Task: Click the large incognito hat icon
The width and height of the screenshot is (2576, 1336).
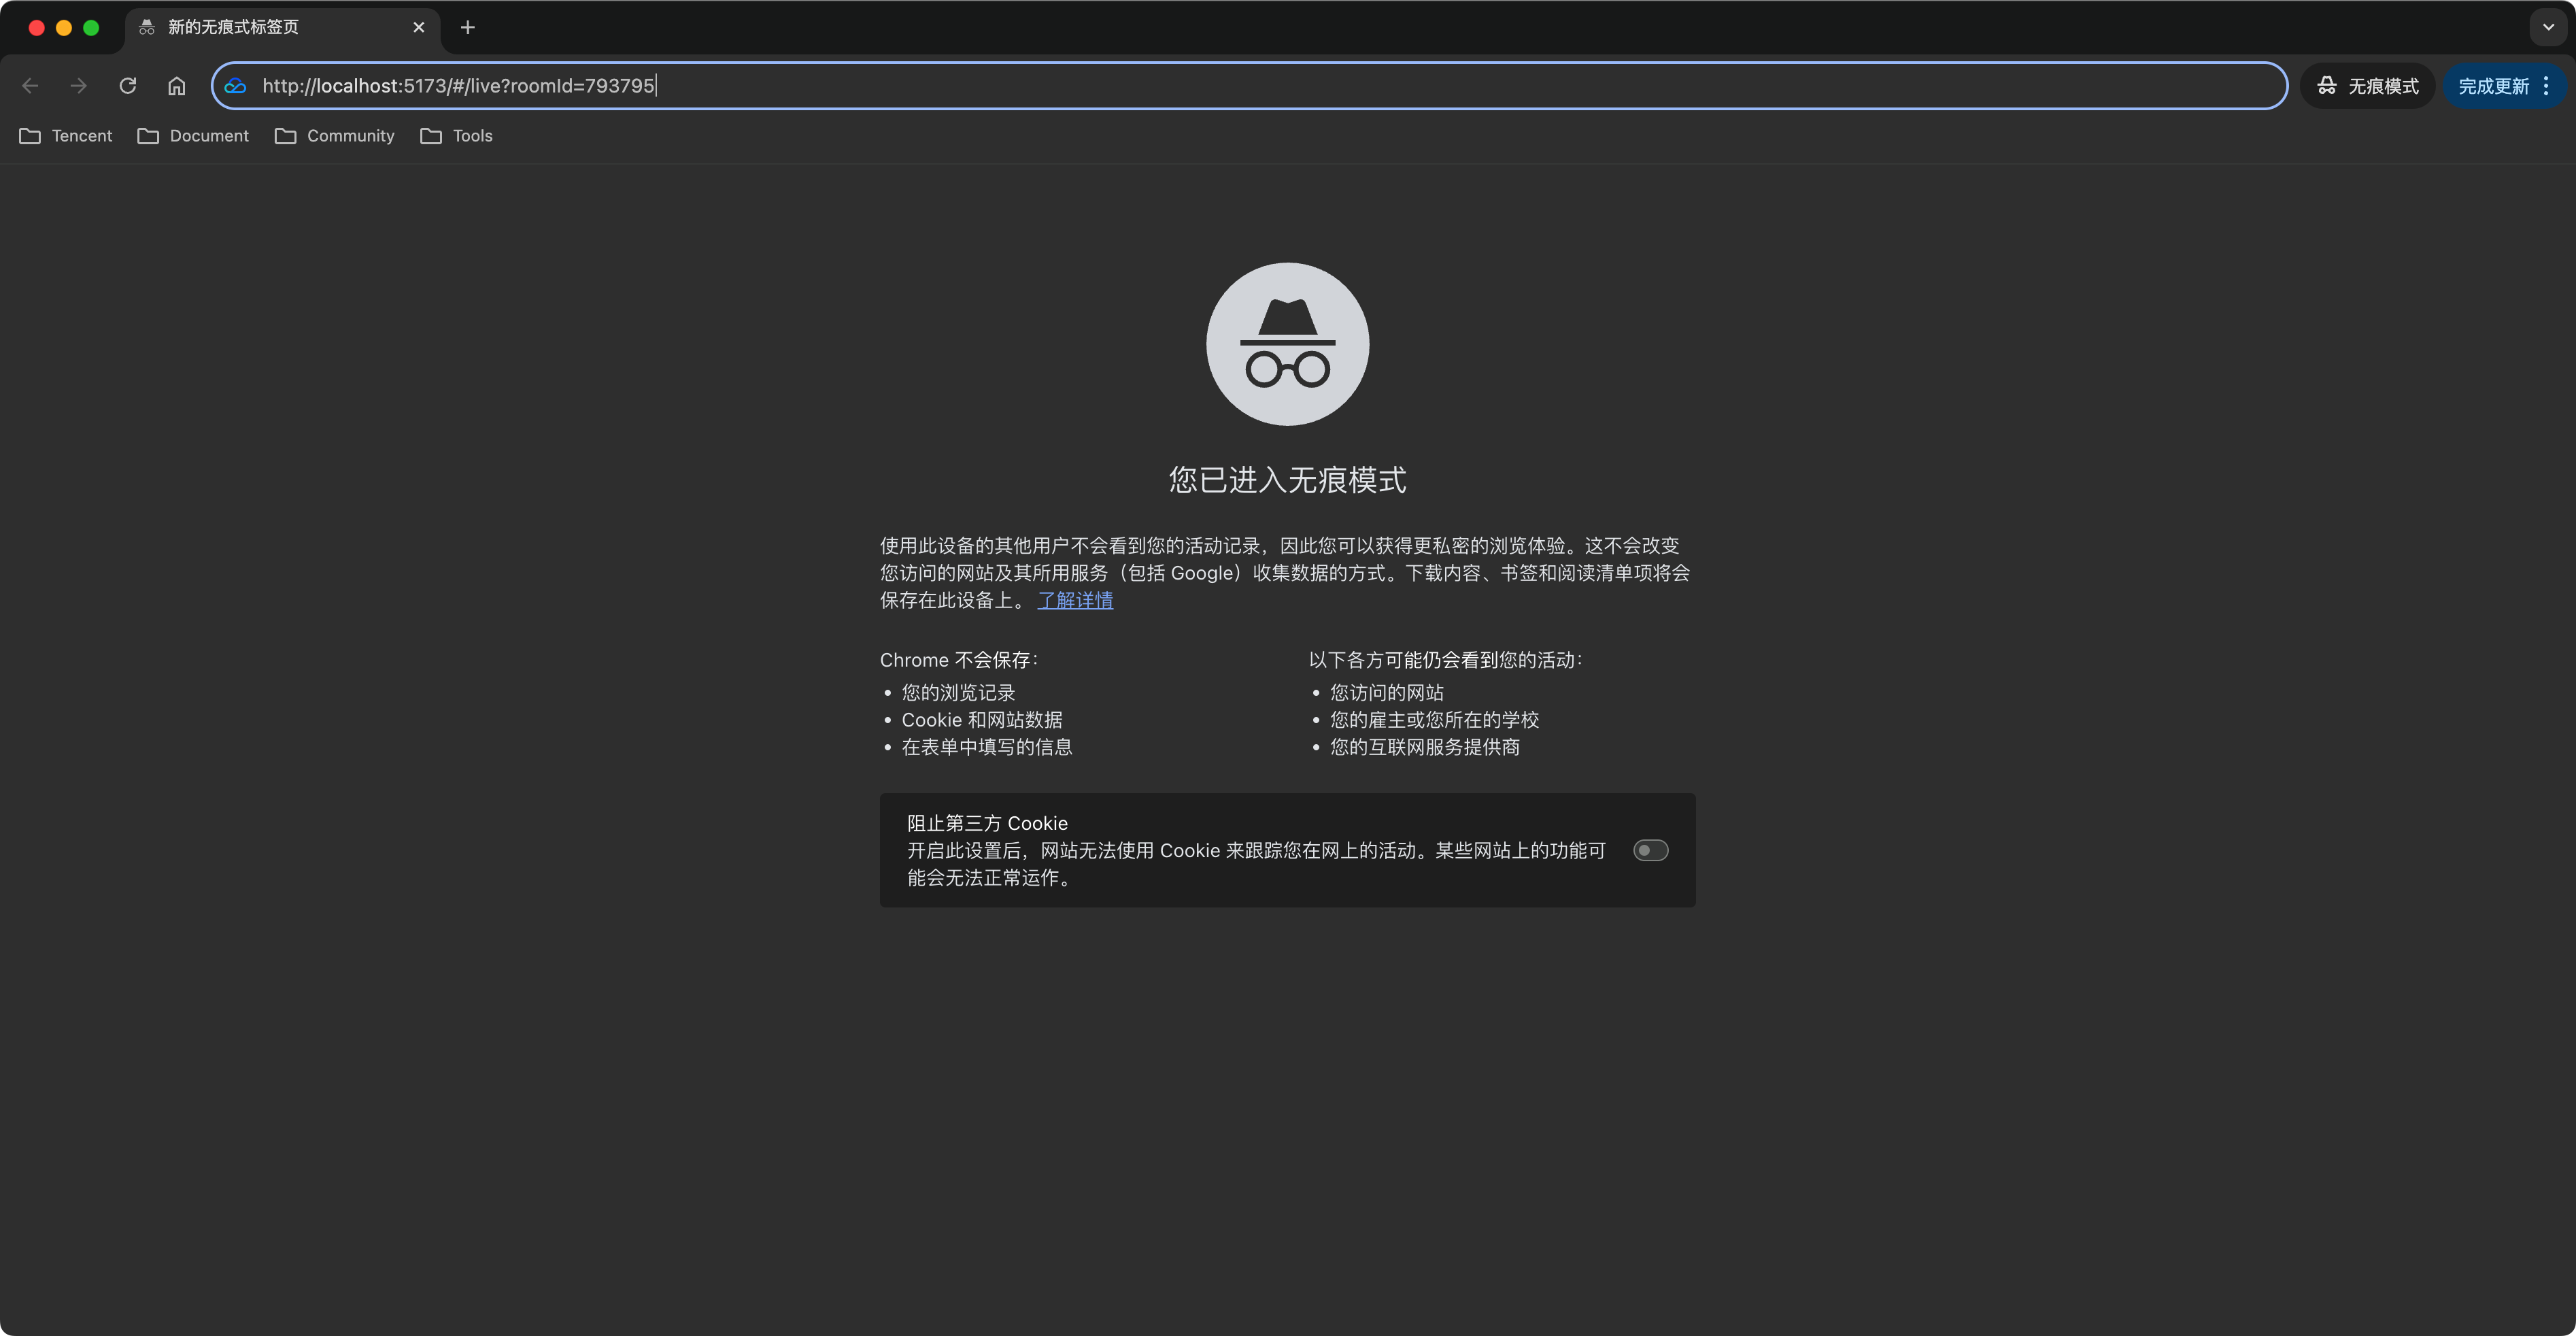Action: pyautogui.click(x=1287, y=344)
